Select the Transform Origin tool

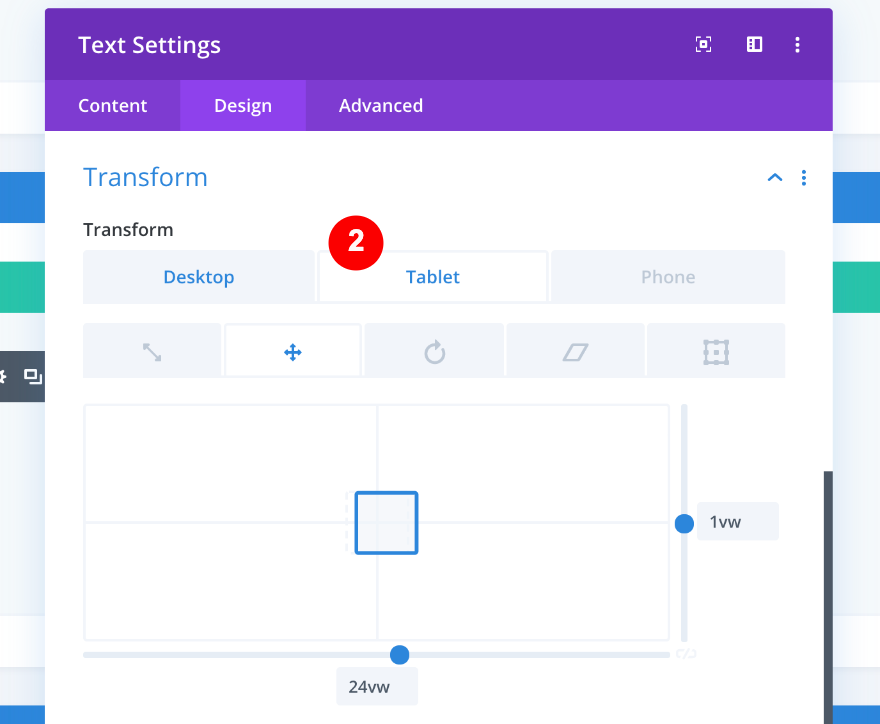716,350
